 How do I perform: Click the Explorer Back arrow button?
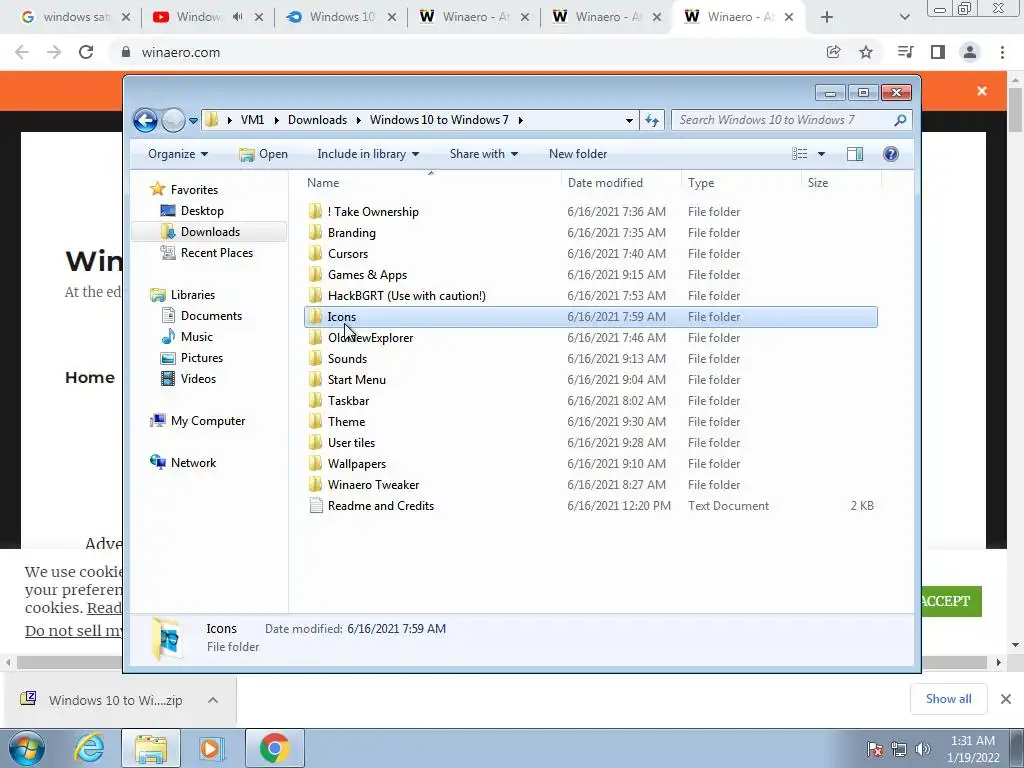click(145, 120)
